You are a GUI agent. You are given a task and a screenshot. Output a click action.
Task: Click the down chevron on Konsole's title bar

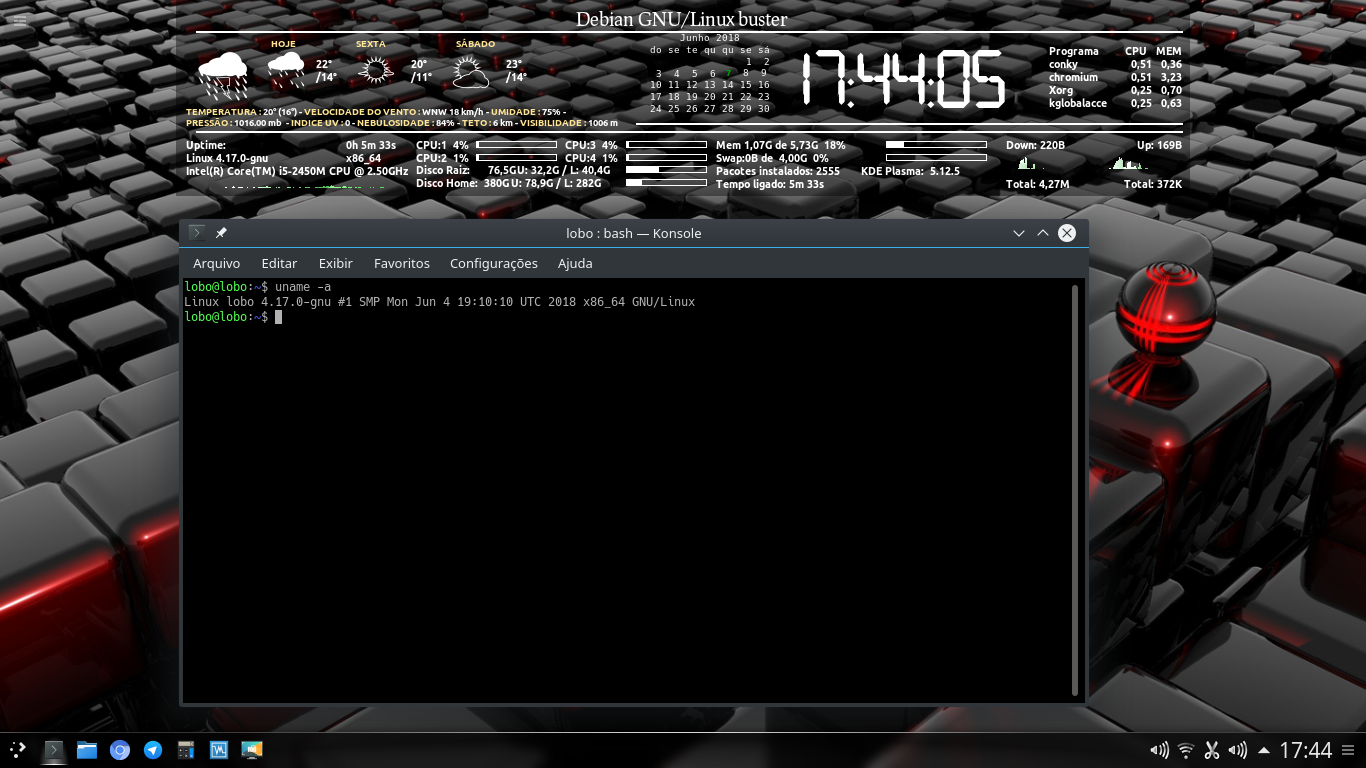1017,232
